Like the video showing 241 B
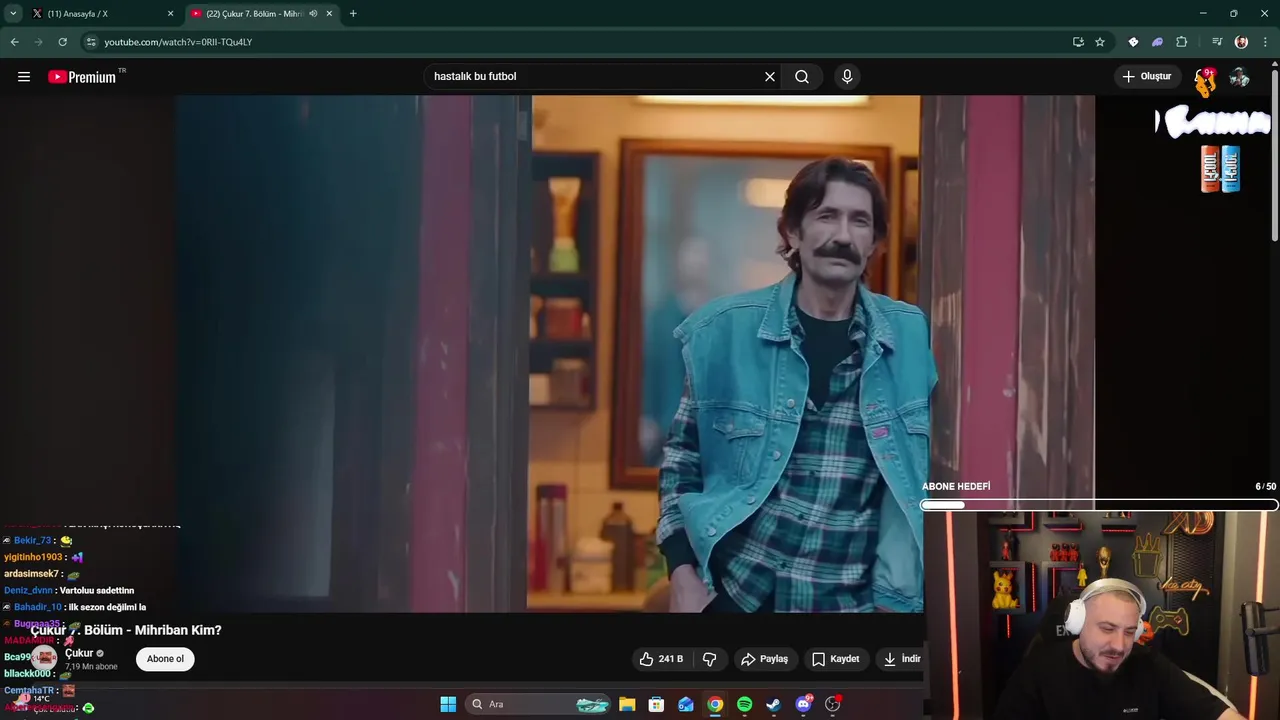 [661, 659]
